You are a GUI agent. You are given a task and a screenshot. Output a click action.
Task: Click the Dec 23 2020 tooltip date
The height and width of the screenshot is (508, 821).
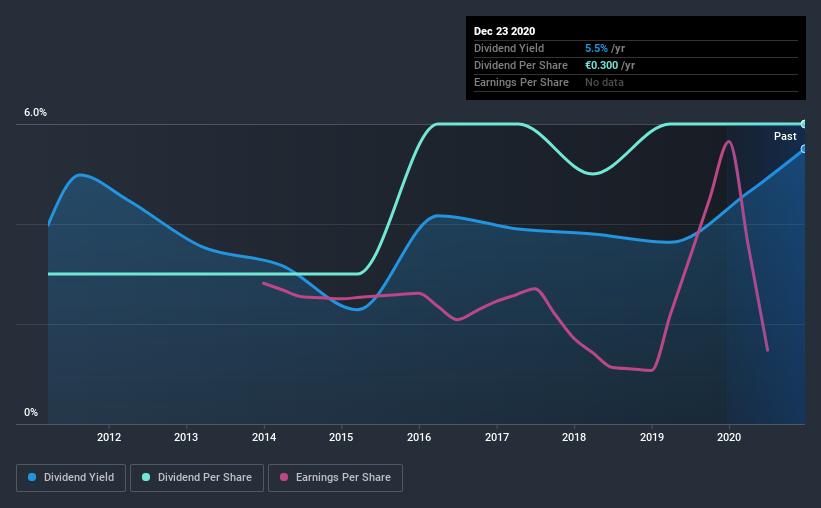click(x=504, y=31)
